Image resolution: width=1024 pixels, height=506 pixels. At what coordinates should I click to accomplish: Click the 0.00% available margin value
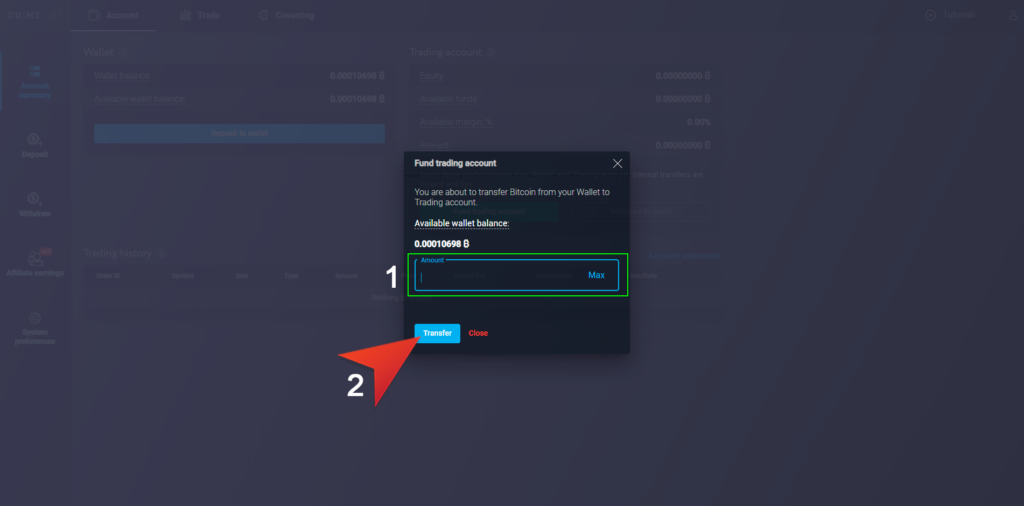698,122
